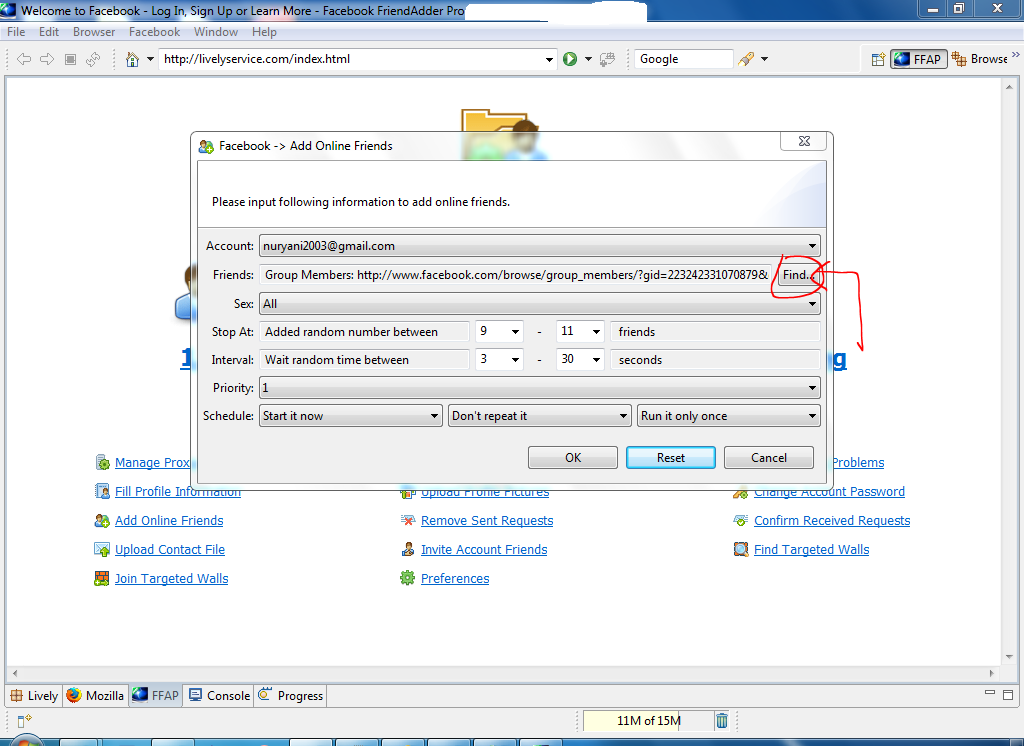Click the Reset button
Screen dimensions: 1024x746
pyautogui.click(x=671, y=458)
